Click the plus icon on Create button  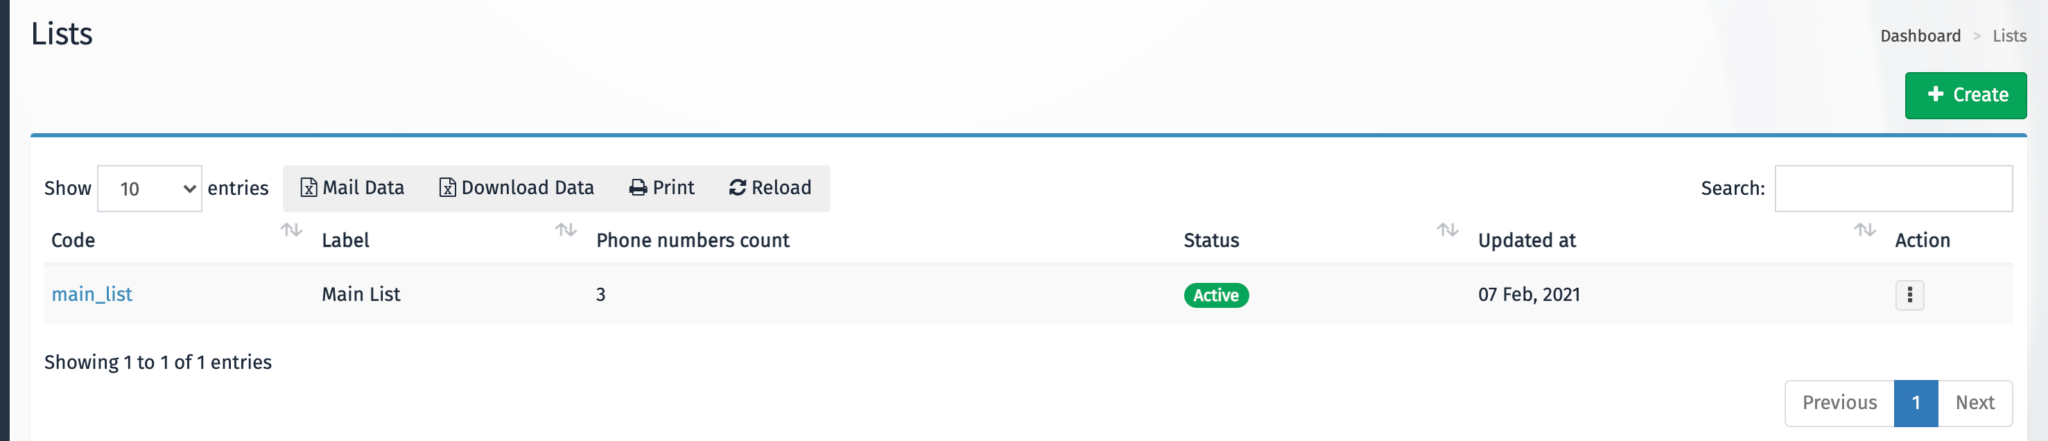[1935, 94]
